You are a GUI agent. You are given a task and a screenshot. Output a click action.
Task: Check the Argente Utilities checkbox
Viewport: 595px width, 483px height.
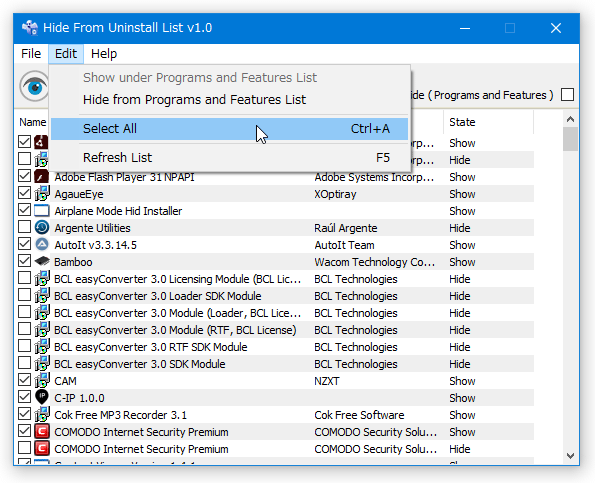(x=24, y=227)
